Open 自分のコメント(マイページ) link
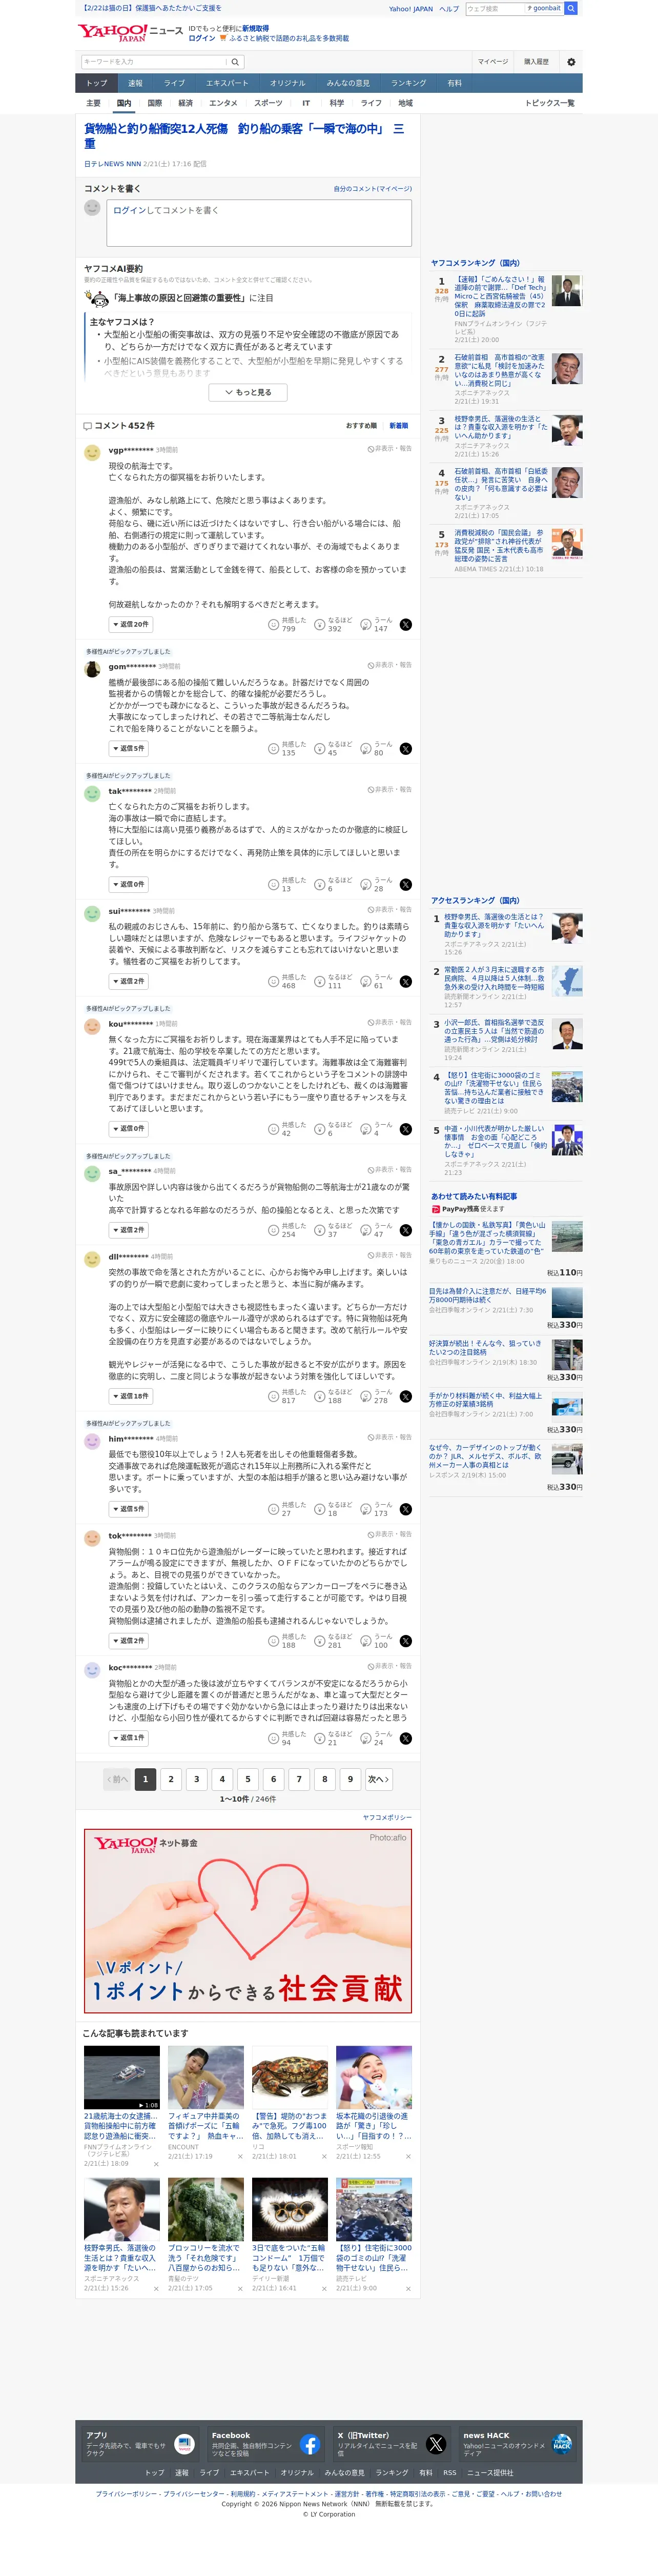This screenshot has height=2576, width=658. (x=372, y=189)
